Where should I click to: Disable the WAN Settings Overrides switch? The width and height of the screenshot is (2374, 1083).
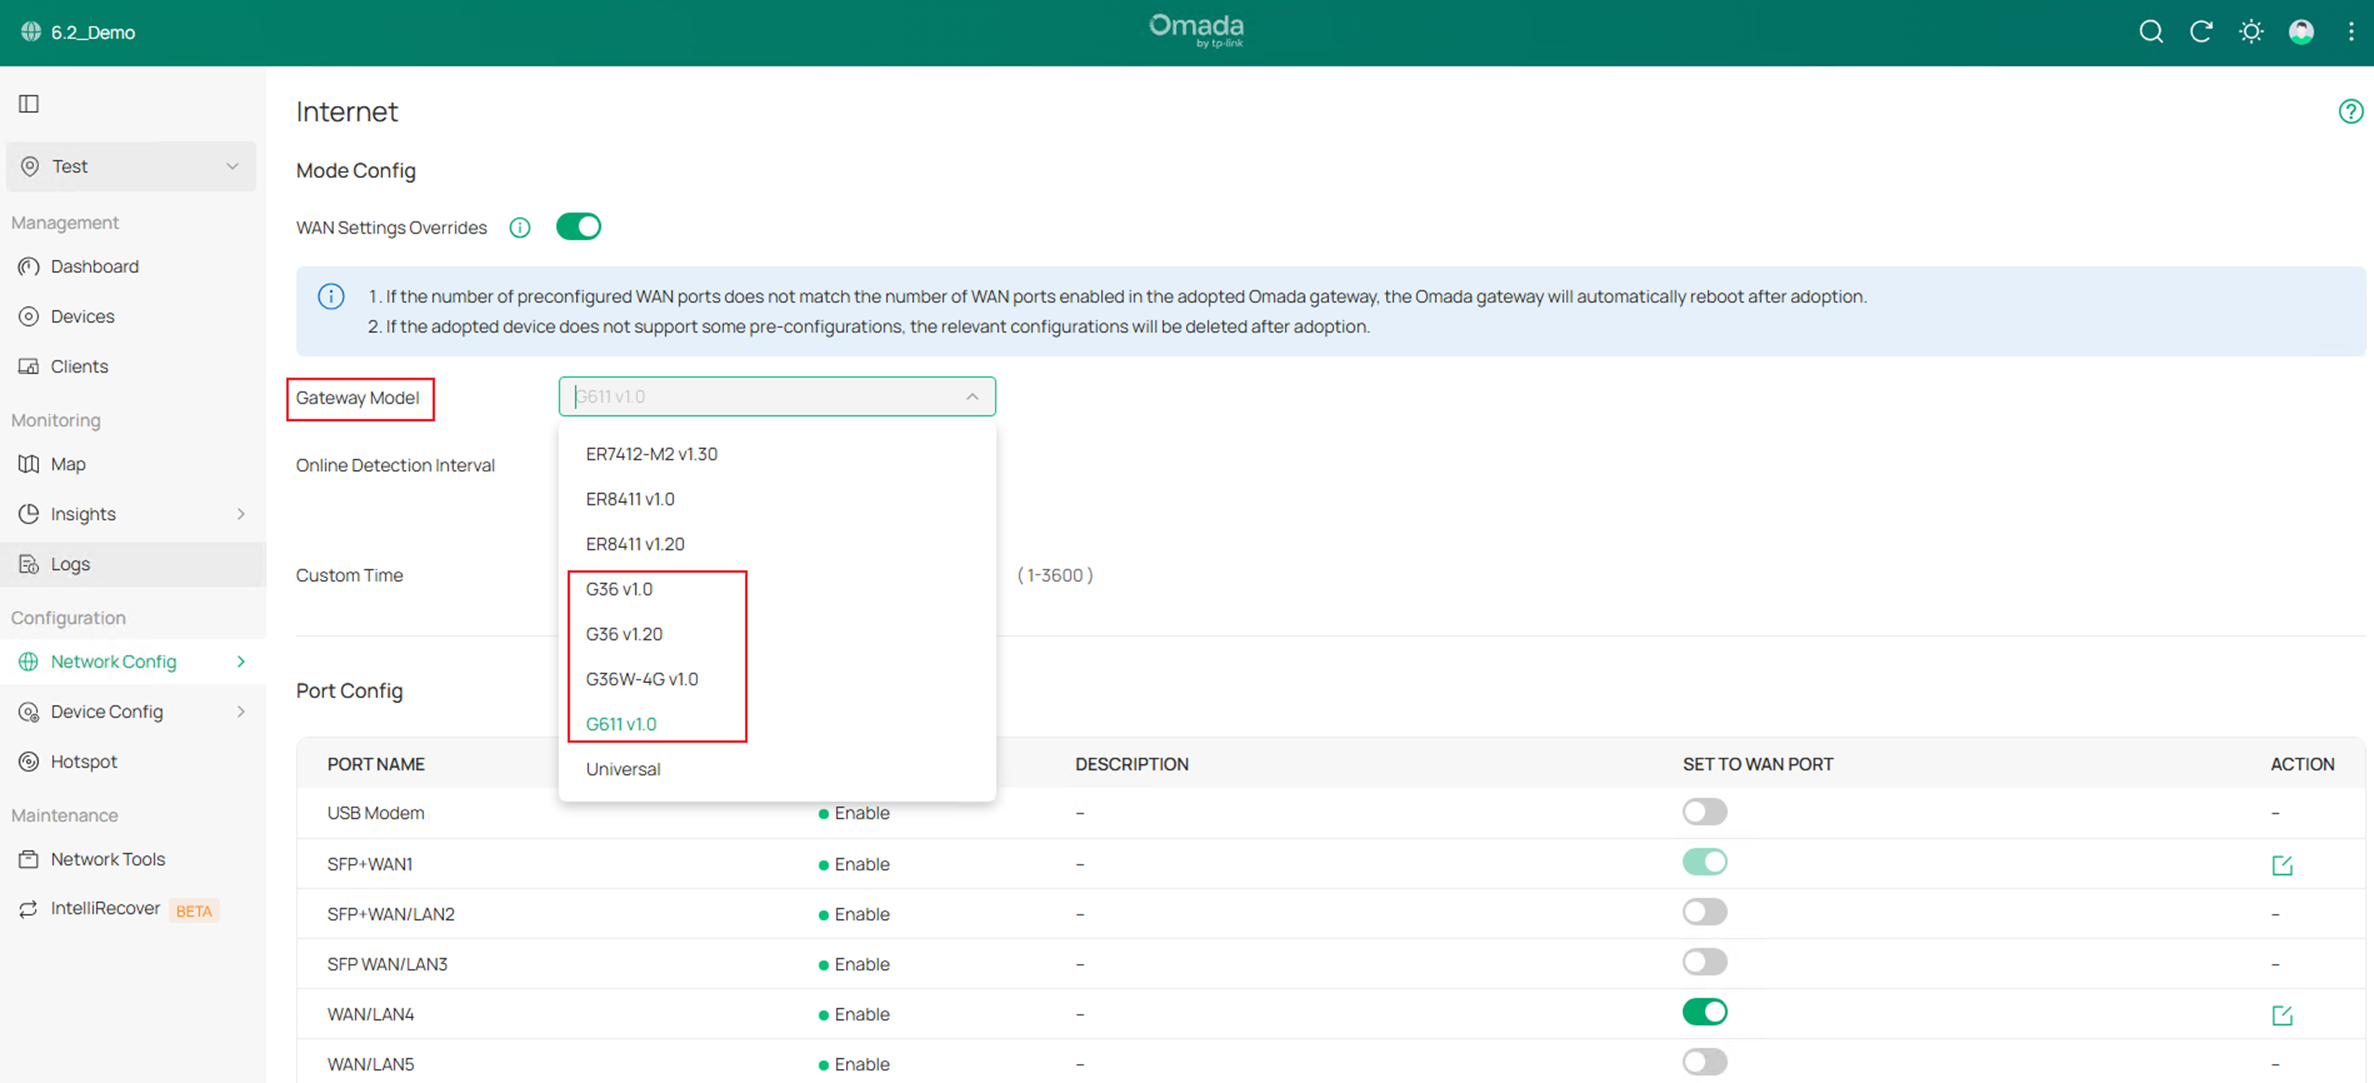click(578, 227)
